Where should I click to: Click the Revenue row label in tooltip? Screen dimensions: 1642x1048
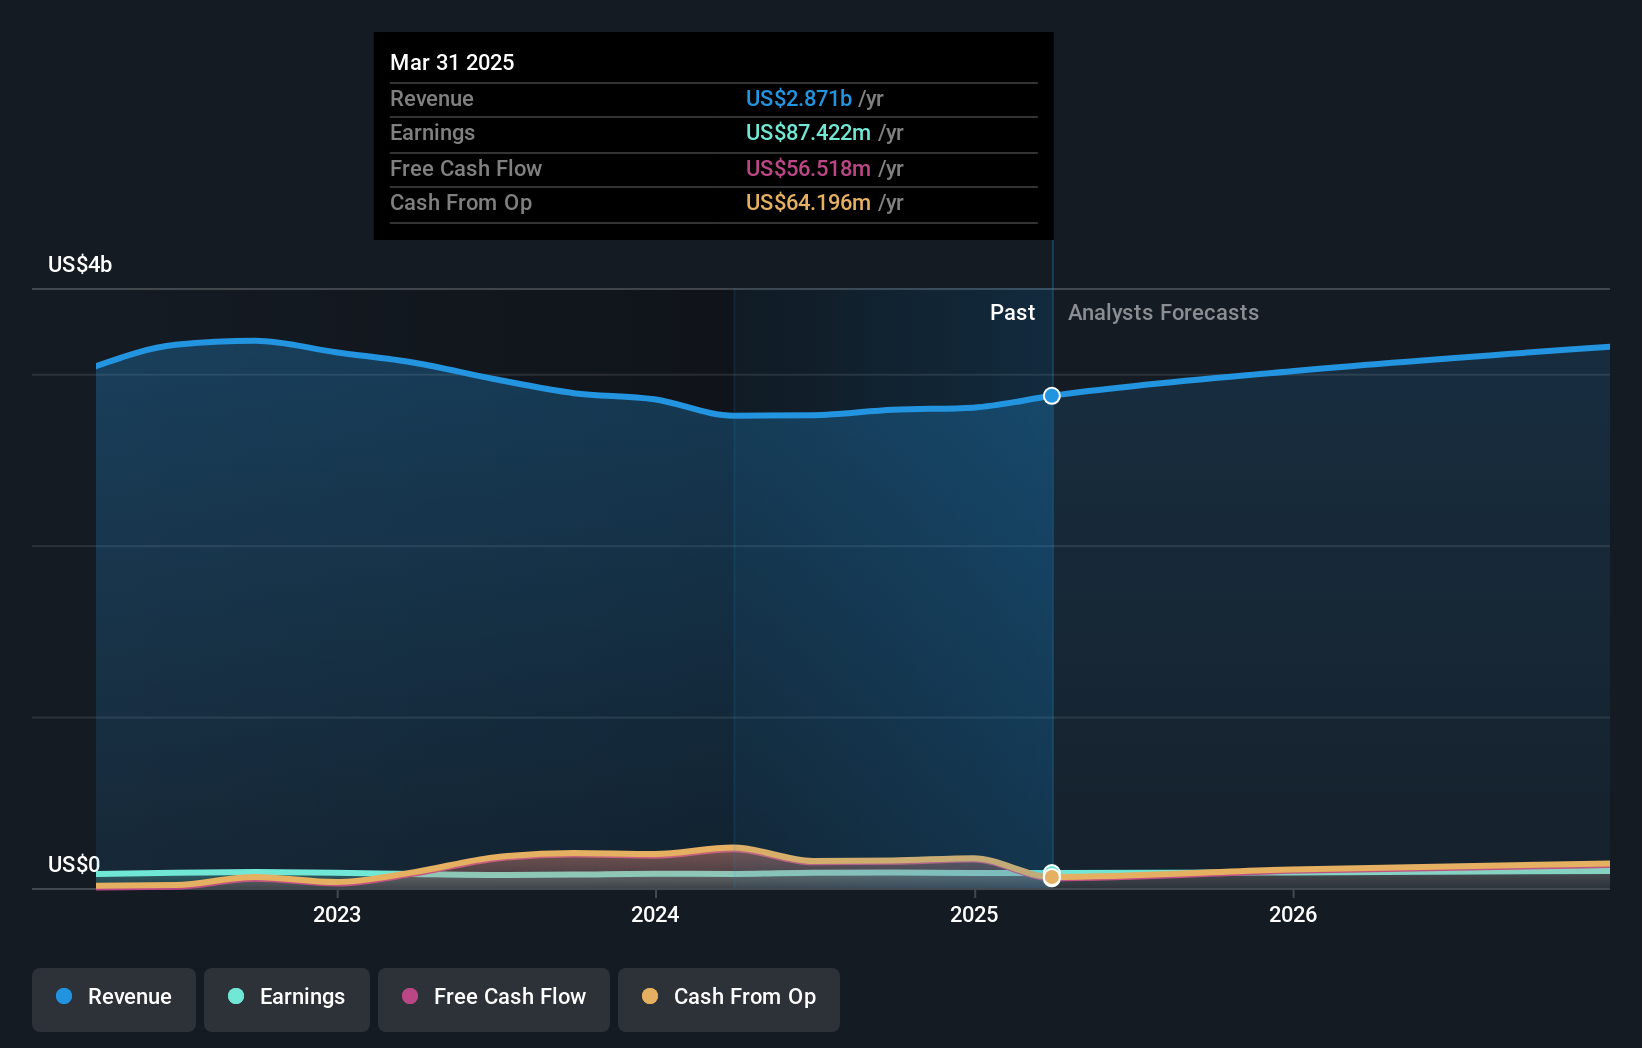(x=432, y=98)
